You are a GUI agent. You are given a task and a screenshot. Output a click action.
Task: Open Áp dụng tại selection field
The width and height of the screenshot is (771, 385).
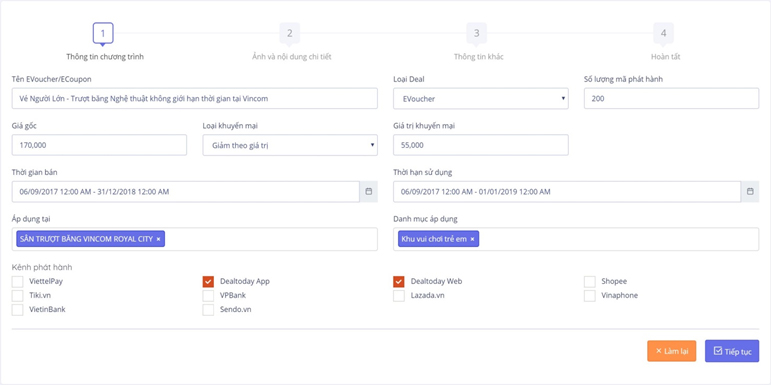(195, 239)
